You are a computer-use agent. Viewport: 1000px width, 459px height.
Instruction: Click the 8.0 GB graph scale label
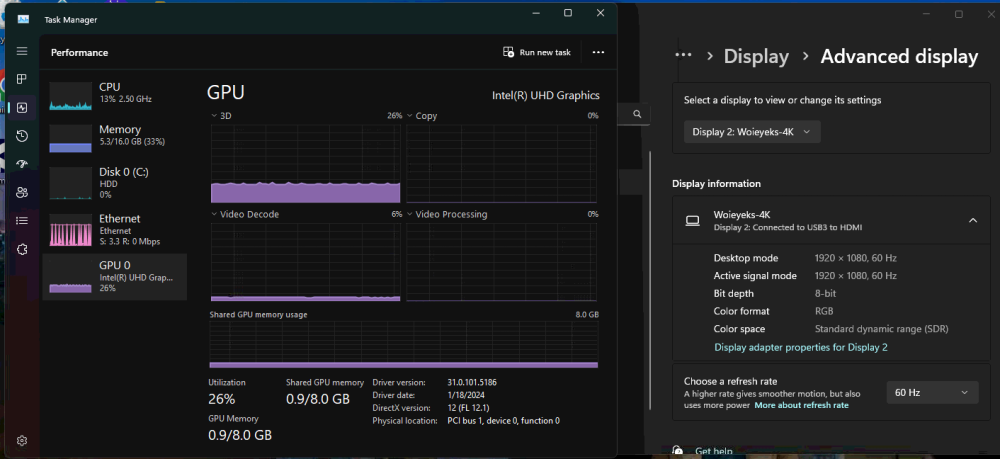coord(587,315)
